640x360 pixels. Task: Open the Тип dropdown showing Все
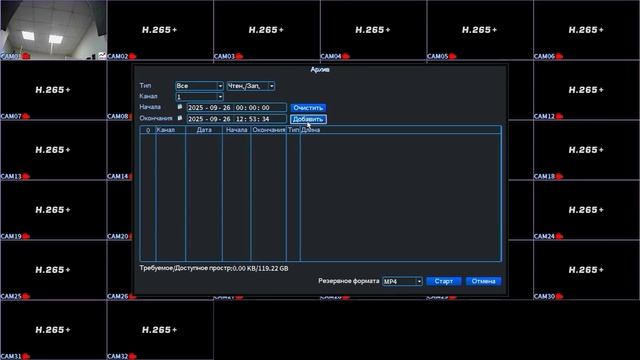[x=199, y=86]
